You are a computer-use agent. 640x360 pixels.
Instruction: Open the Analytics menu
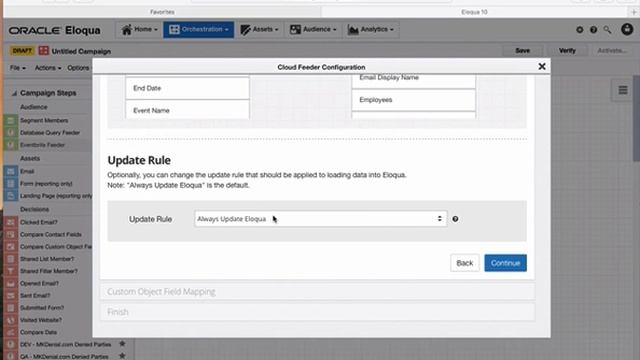371,29
